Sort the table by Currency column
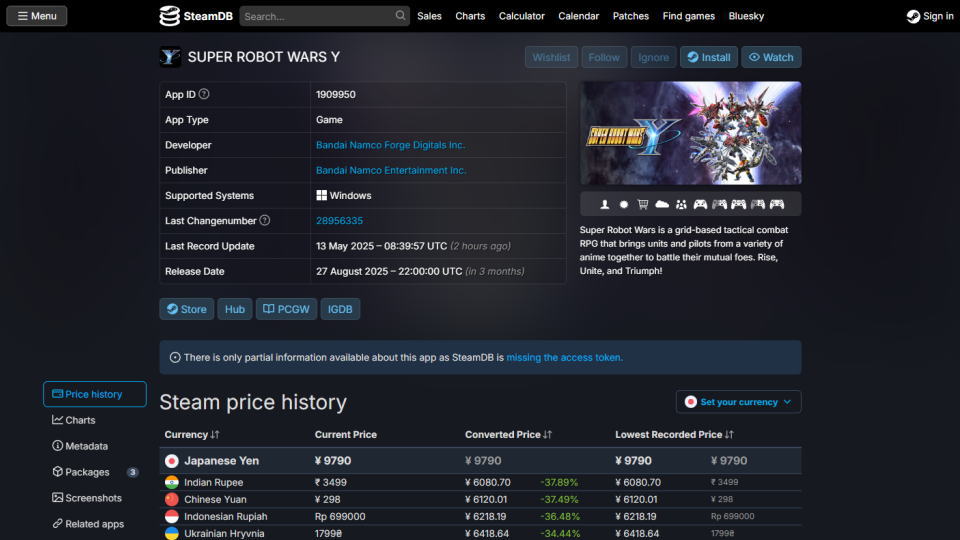960x540 pixels. (x=192, y=435)
